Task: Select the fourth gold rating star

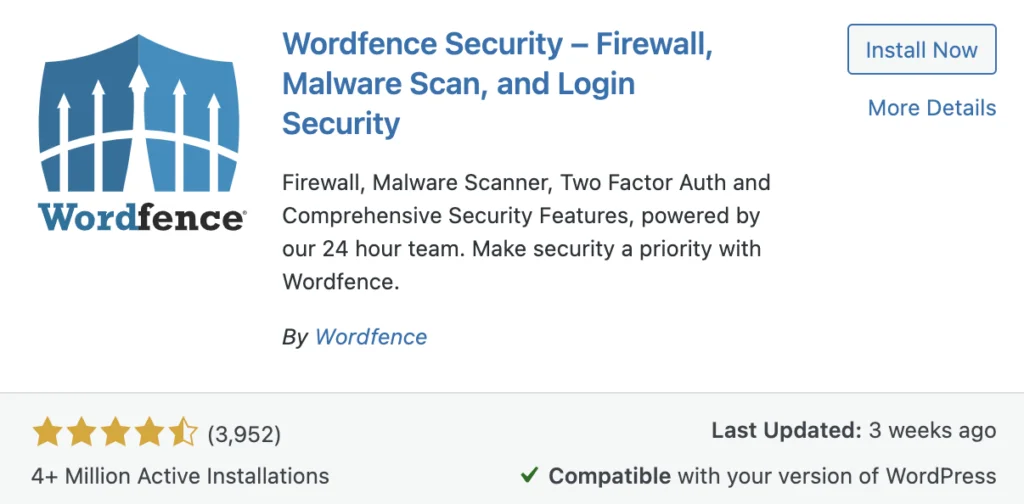Action: [149, 433]
